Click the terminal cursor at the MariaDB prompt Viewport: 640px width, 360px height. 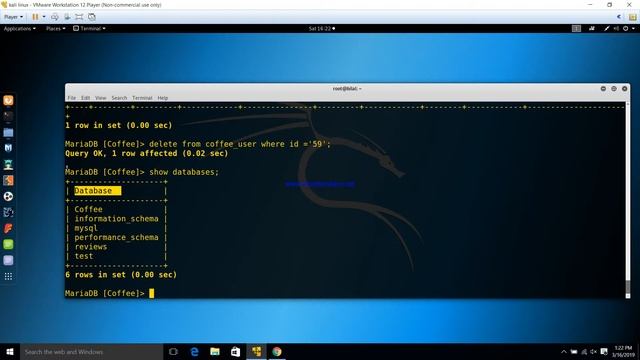151,293
